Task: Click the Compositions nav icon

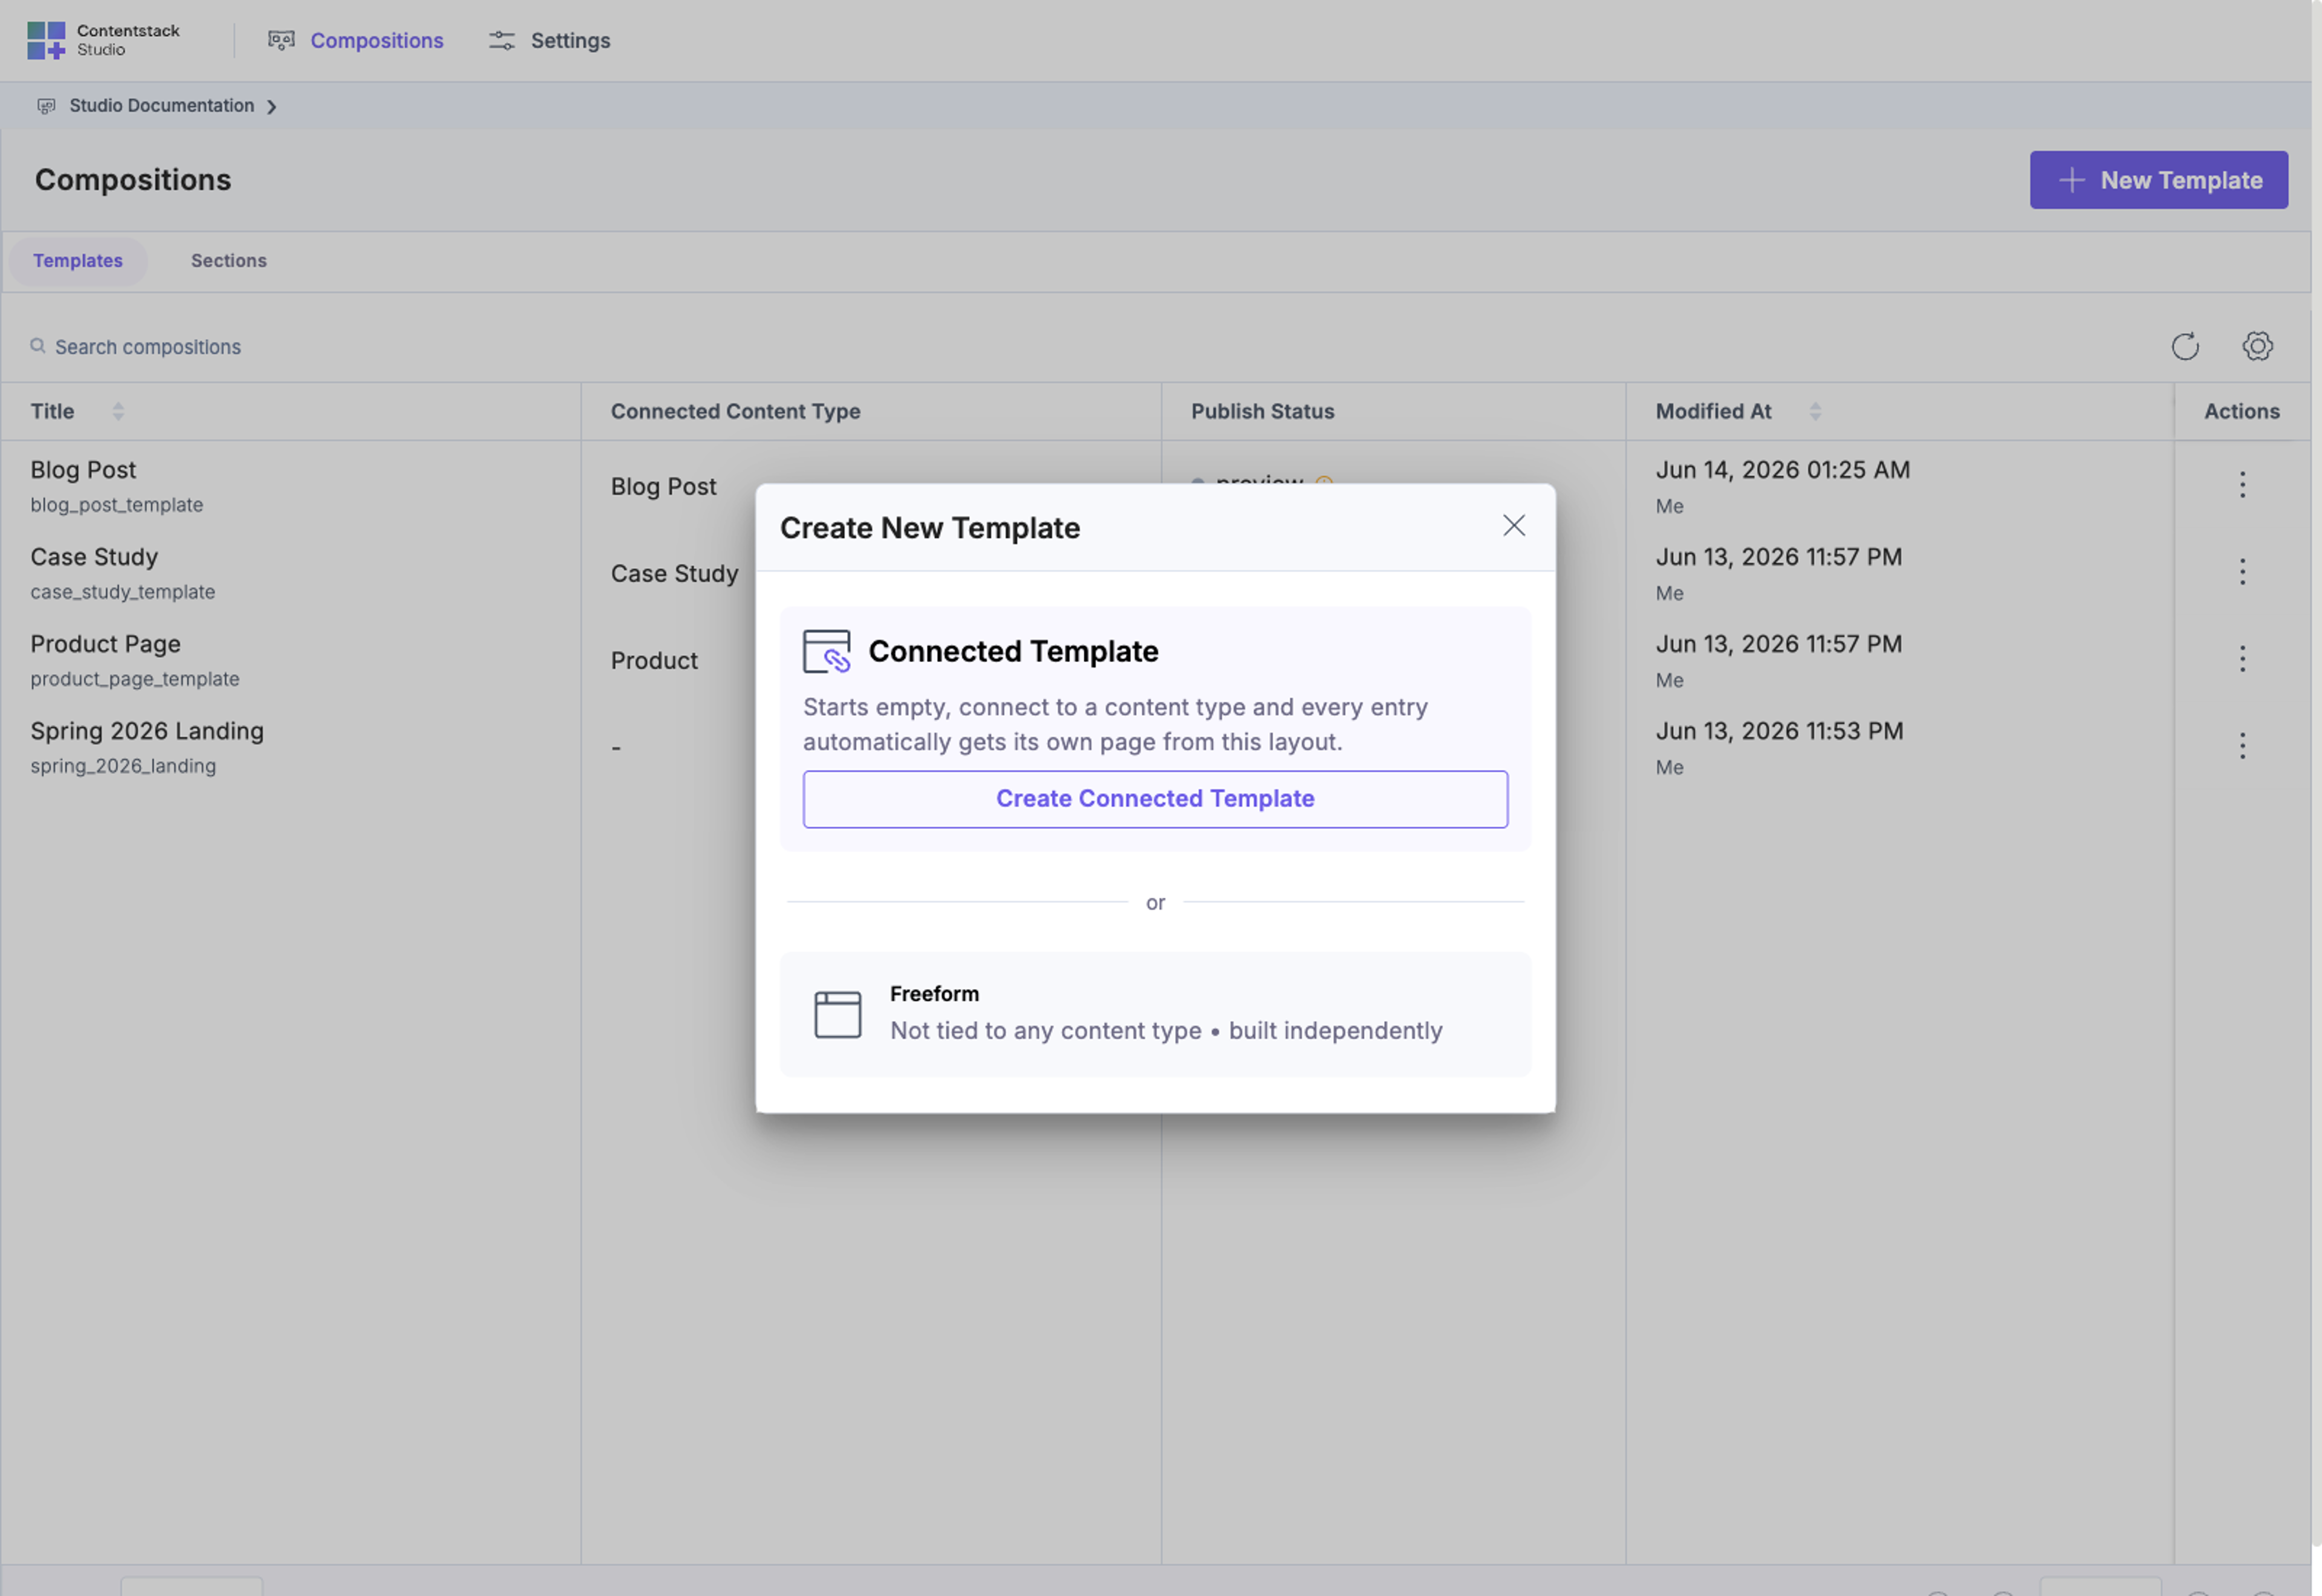Action: point(281,40)
